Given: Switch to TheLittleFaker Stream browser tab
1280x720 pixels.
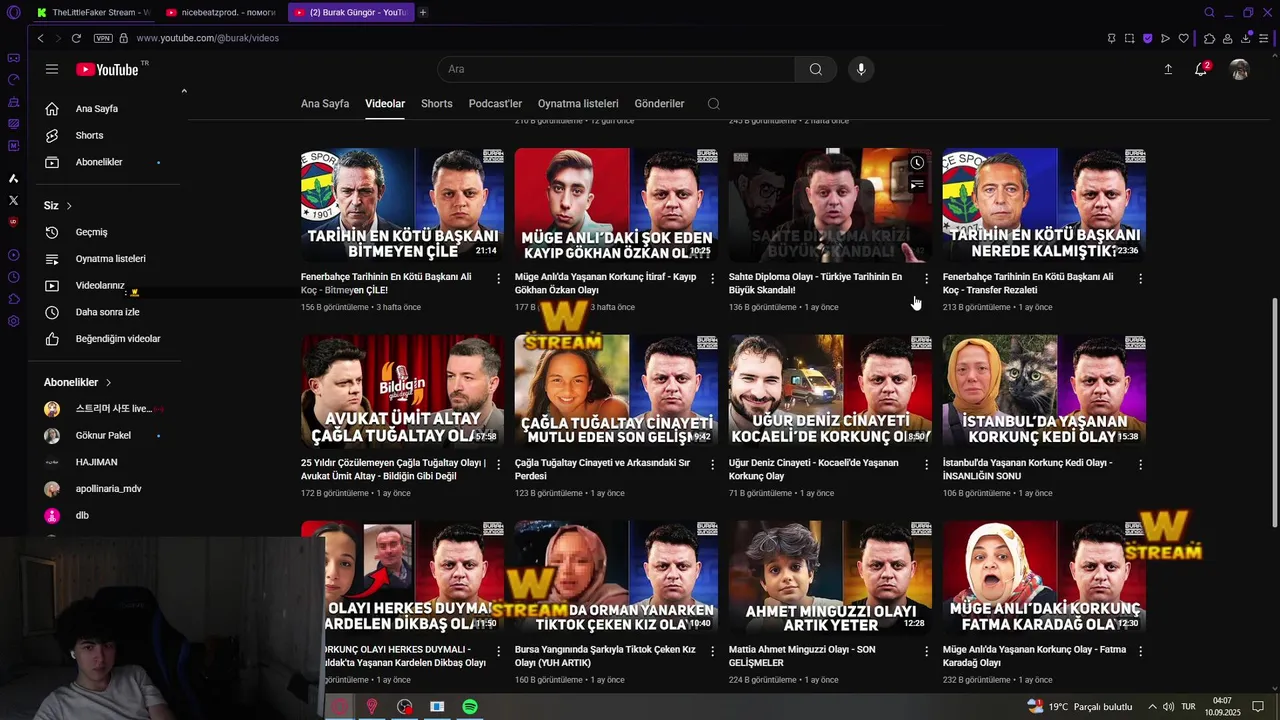Looking at the screenshot, I should click(92, 12).
